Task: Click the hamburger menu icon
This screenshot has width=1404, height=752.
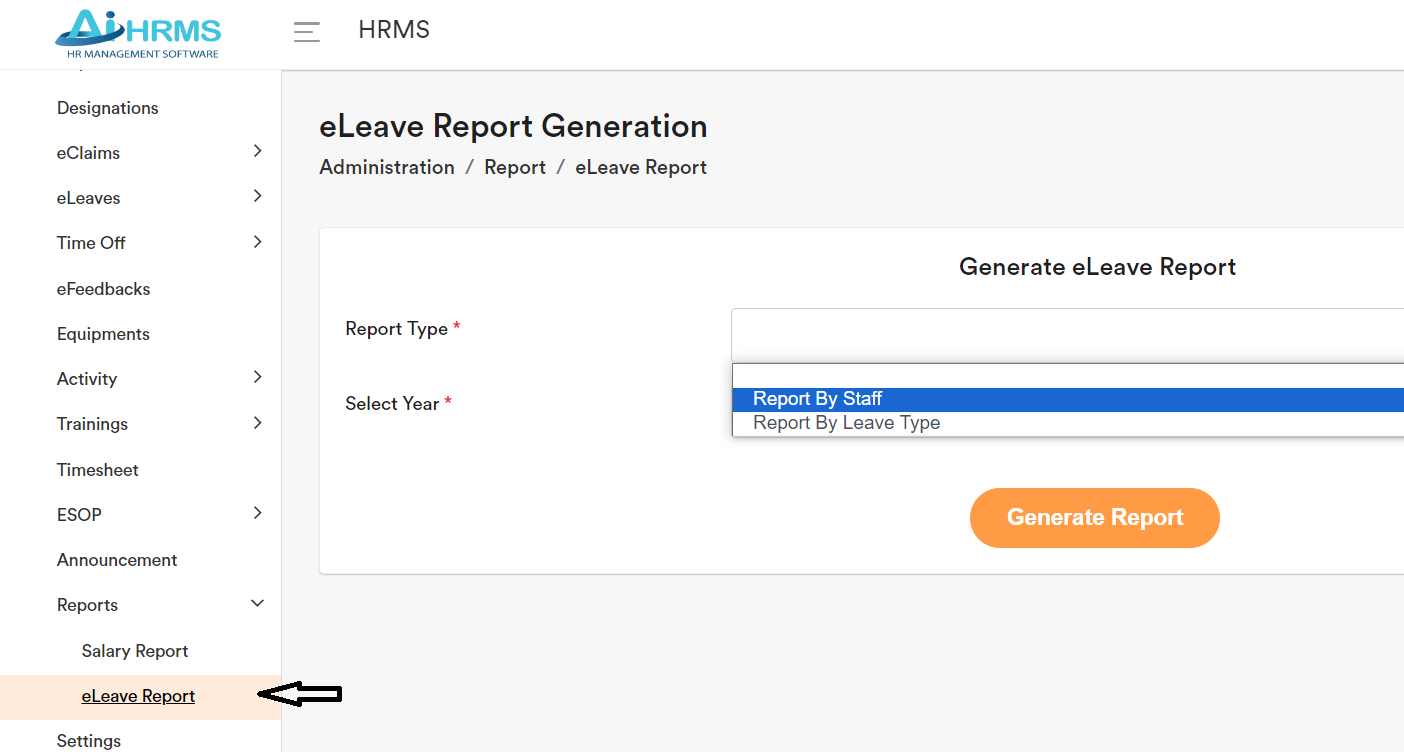Action: click(306, 31)
